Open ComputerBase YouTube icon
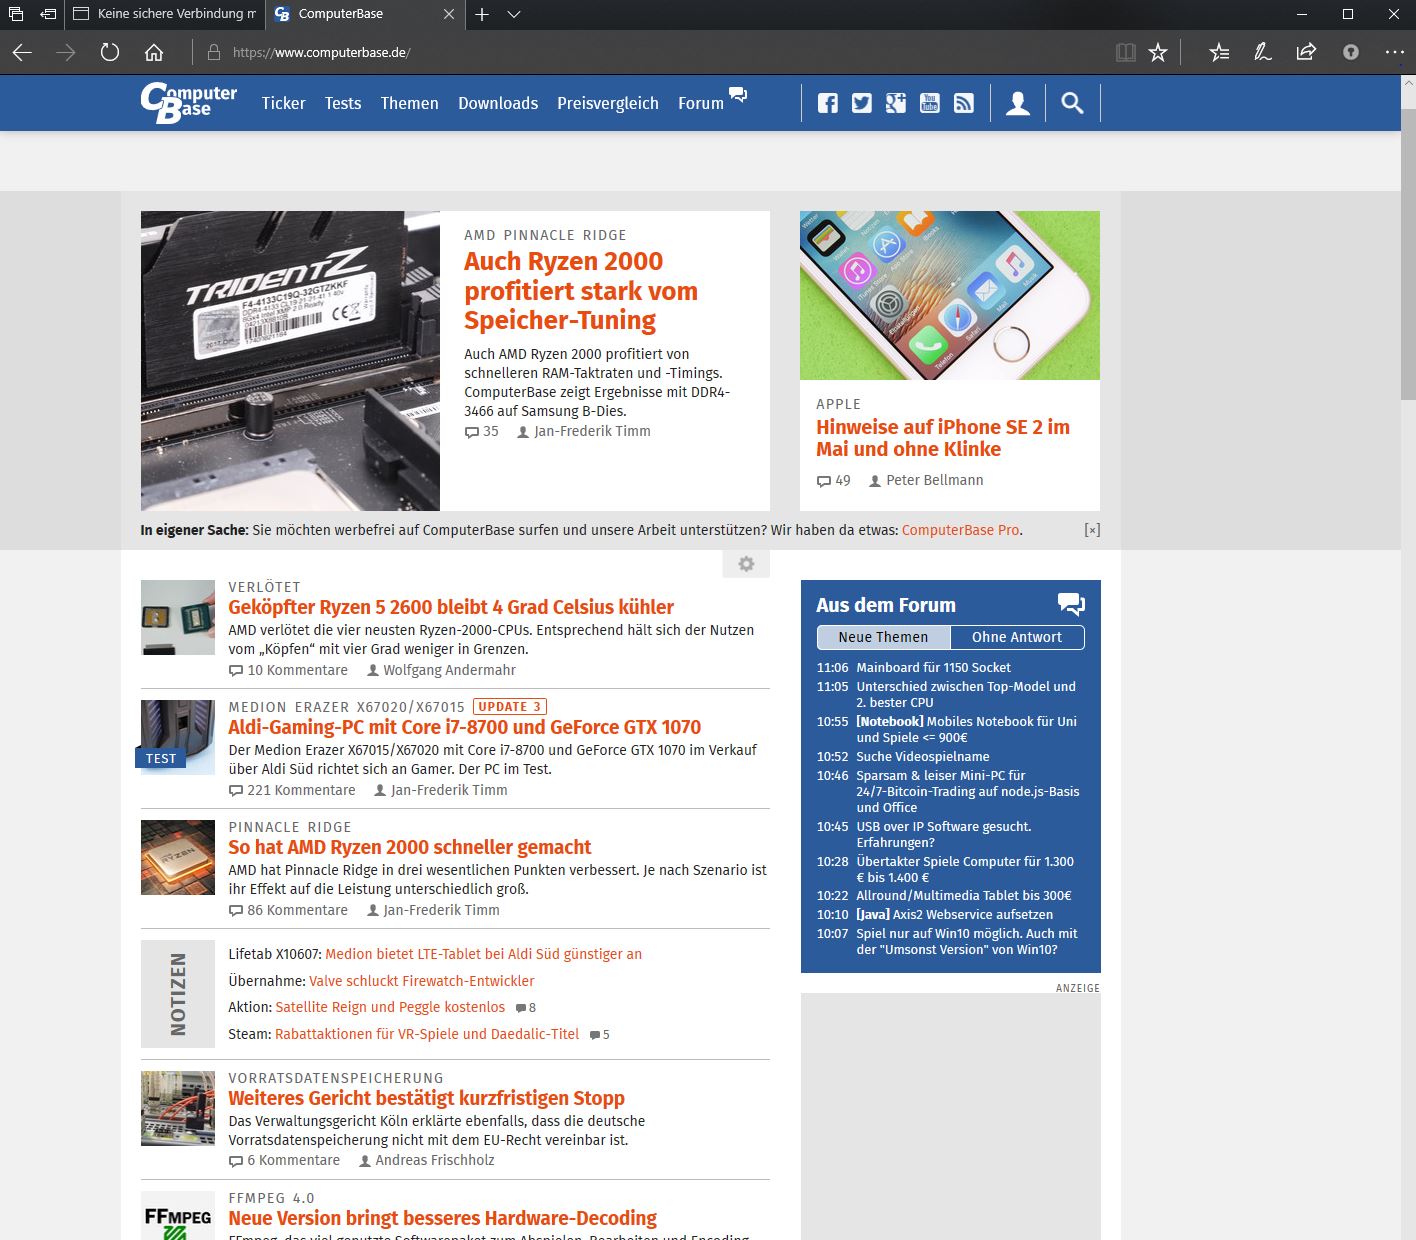This screenshot has width=1416, height=1240. 930,103
